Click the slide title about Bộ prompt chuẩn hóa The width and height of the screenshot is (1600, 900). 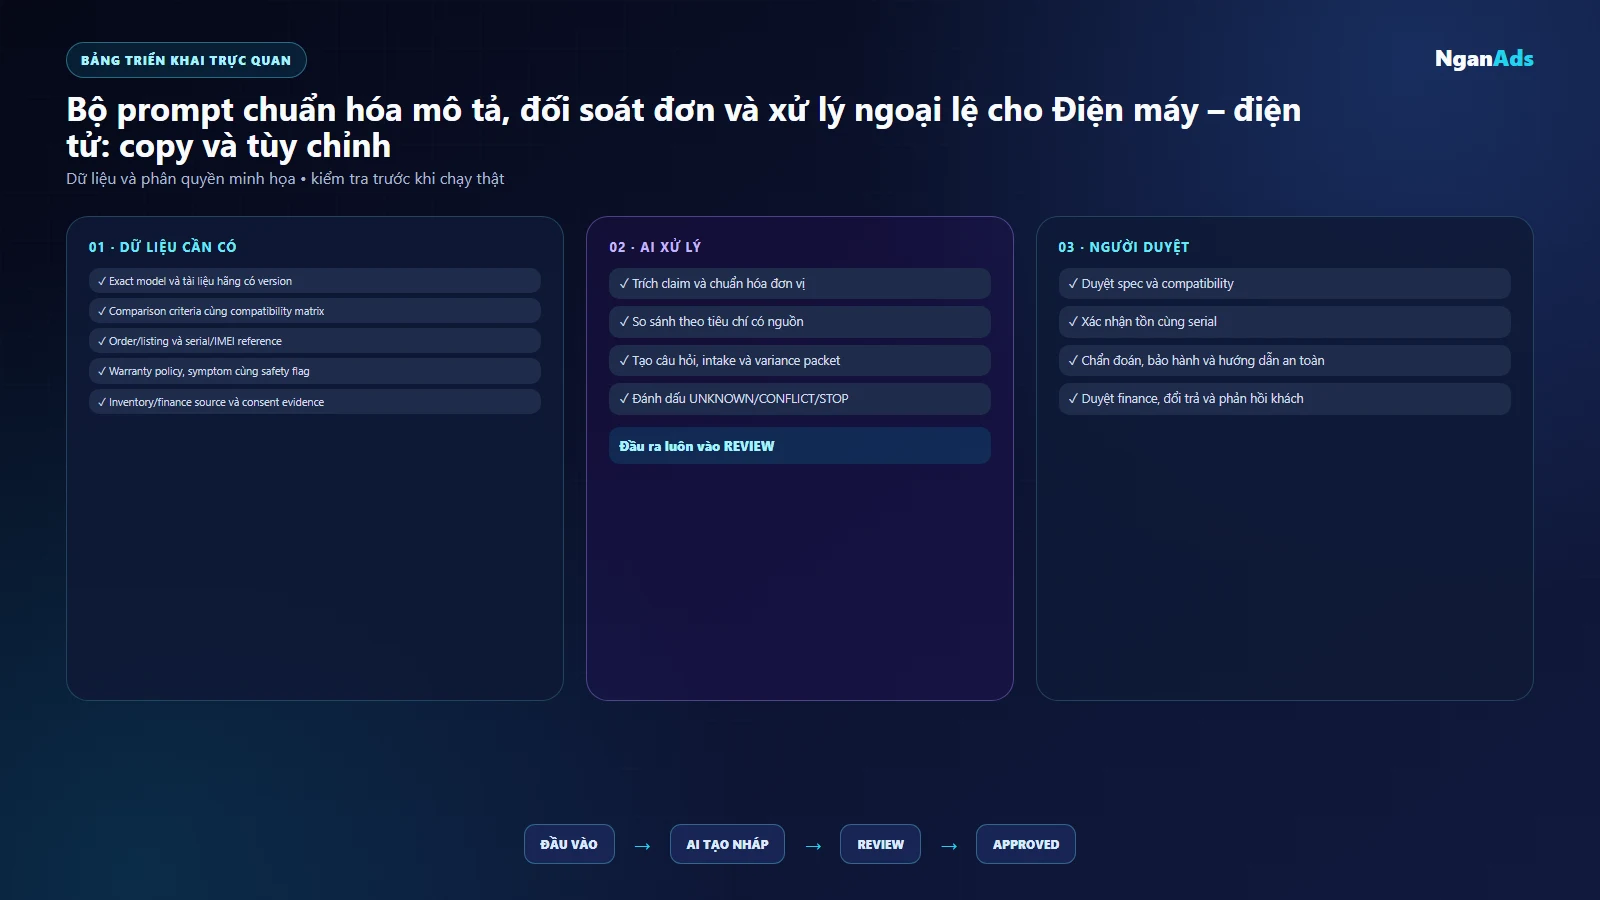(x=684, y=127)
